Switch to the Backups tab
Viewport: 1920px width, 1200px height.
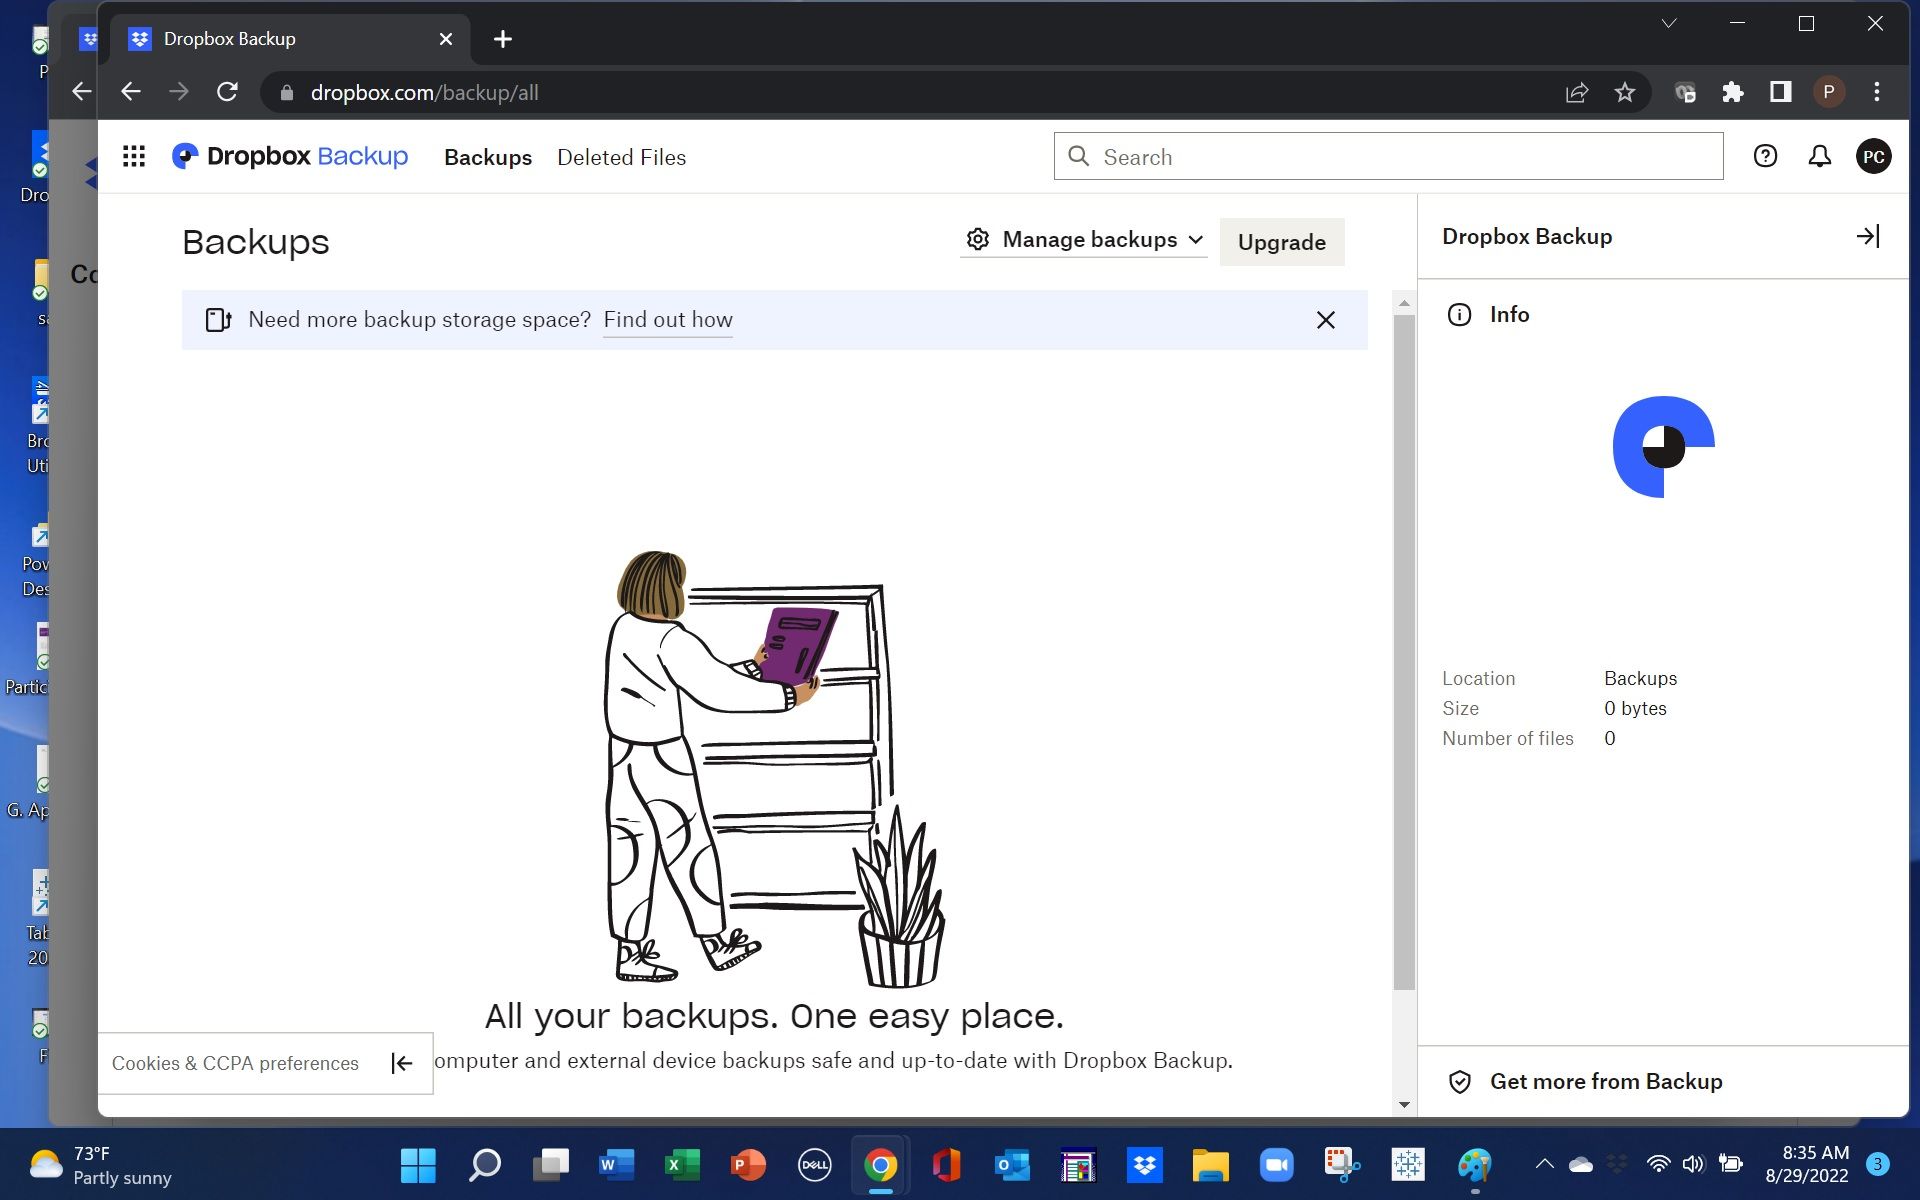point(488,158)
